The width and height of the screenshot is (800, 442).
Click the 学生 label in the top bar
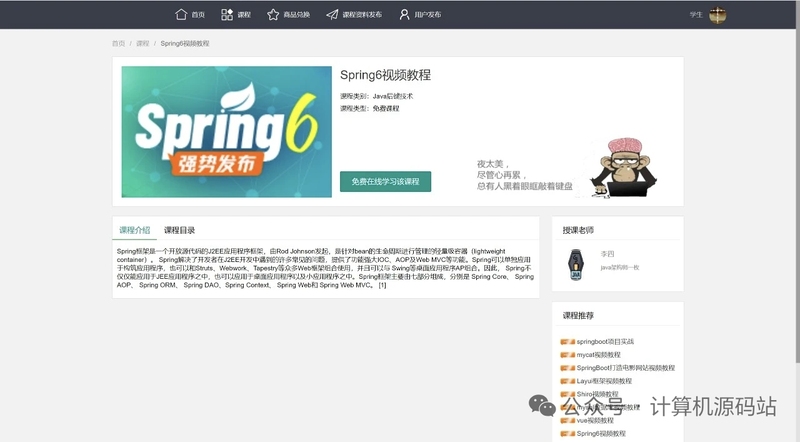[696, 15]
